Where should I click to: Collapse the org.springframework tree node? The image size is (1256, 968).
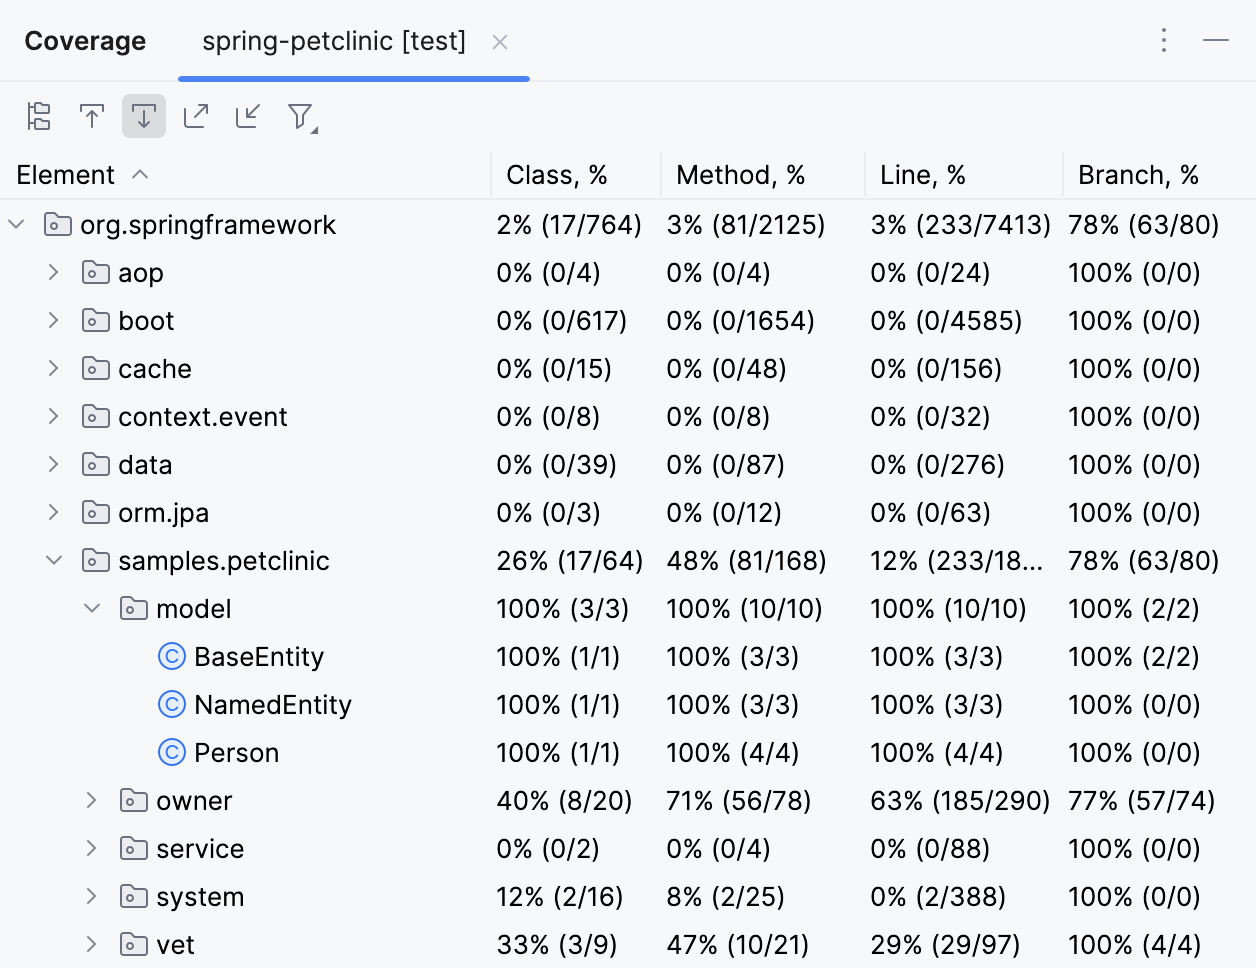pos(16,224)
